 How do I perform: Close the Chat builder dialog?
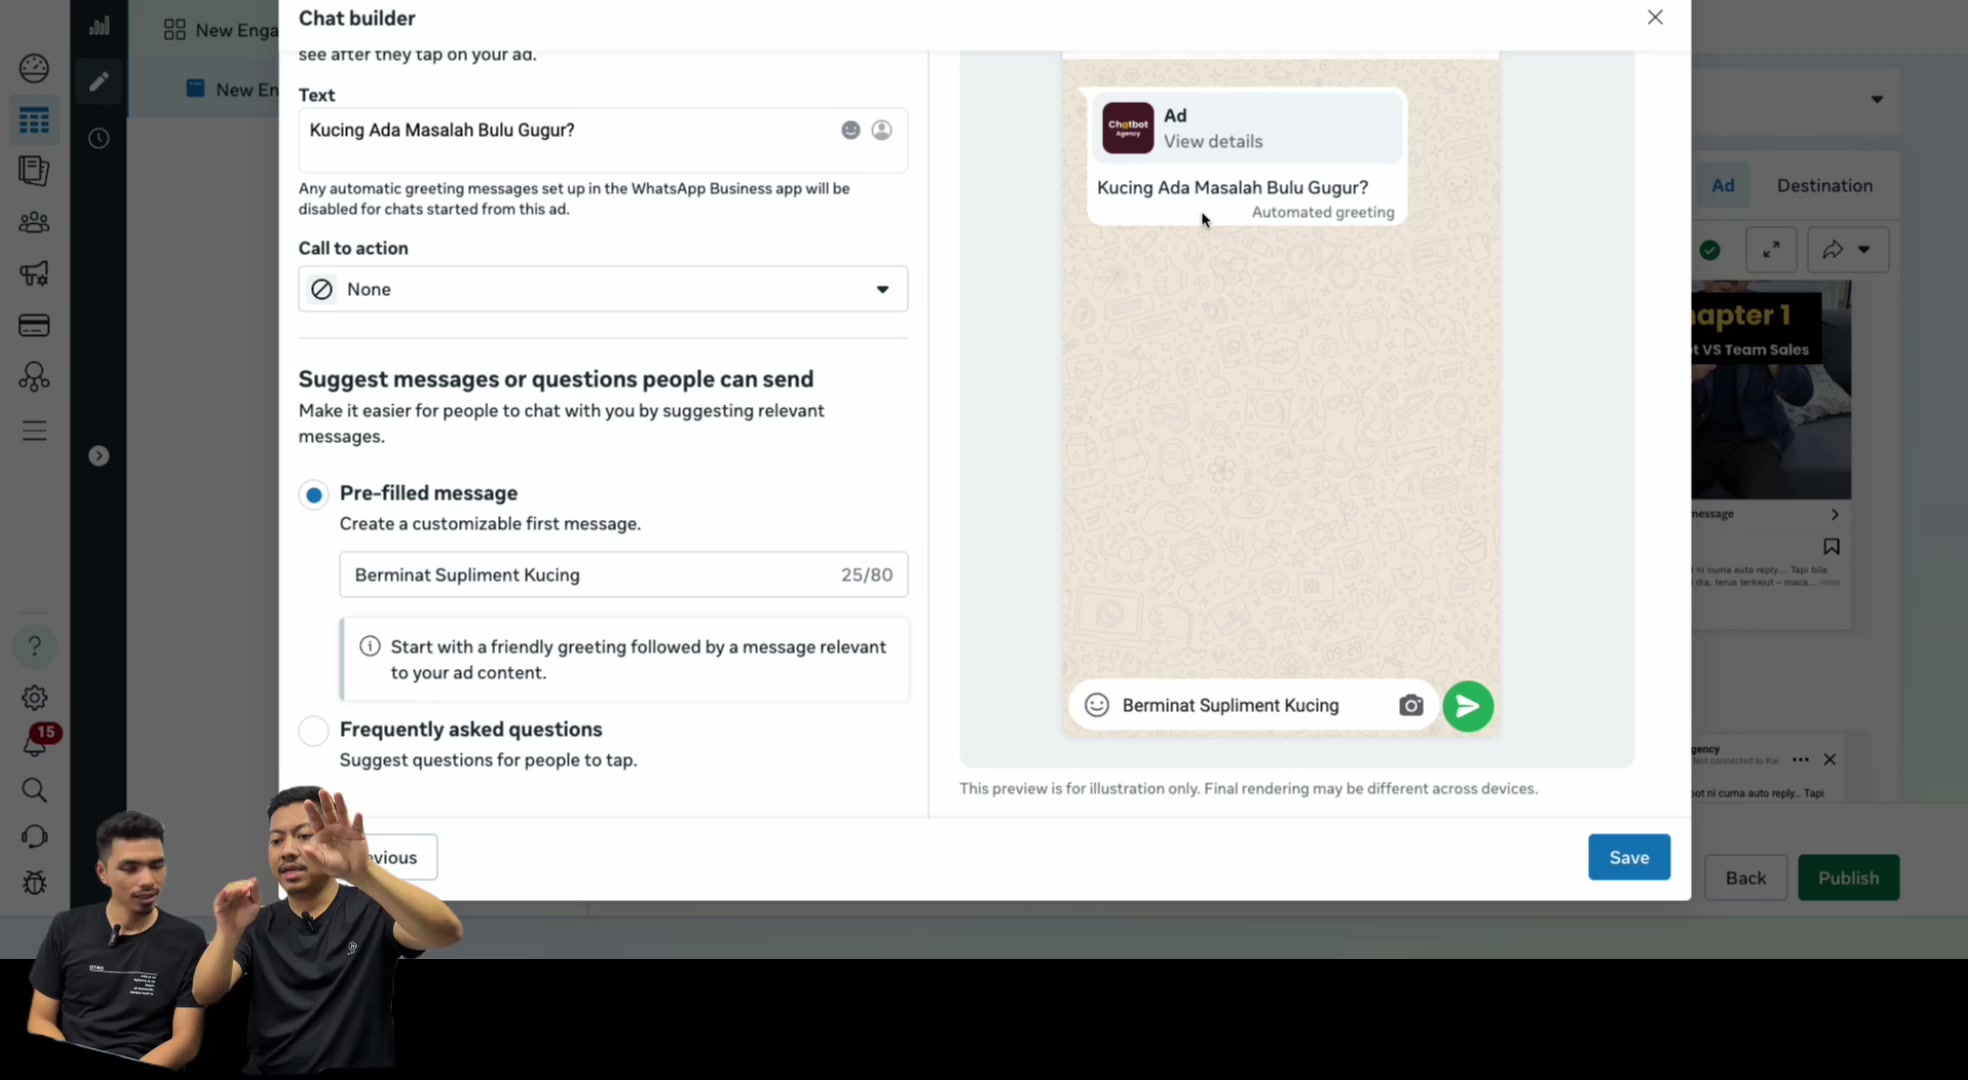pyautogui.click(x=1655, y=17)
